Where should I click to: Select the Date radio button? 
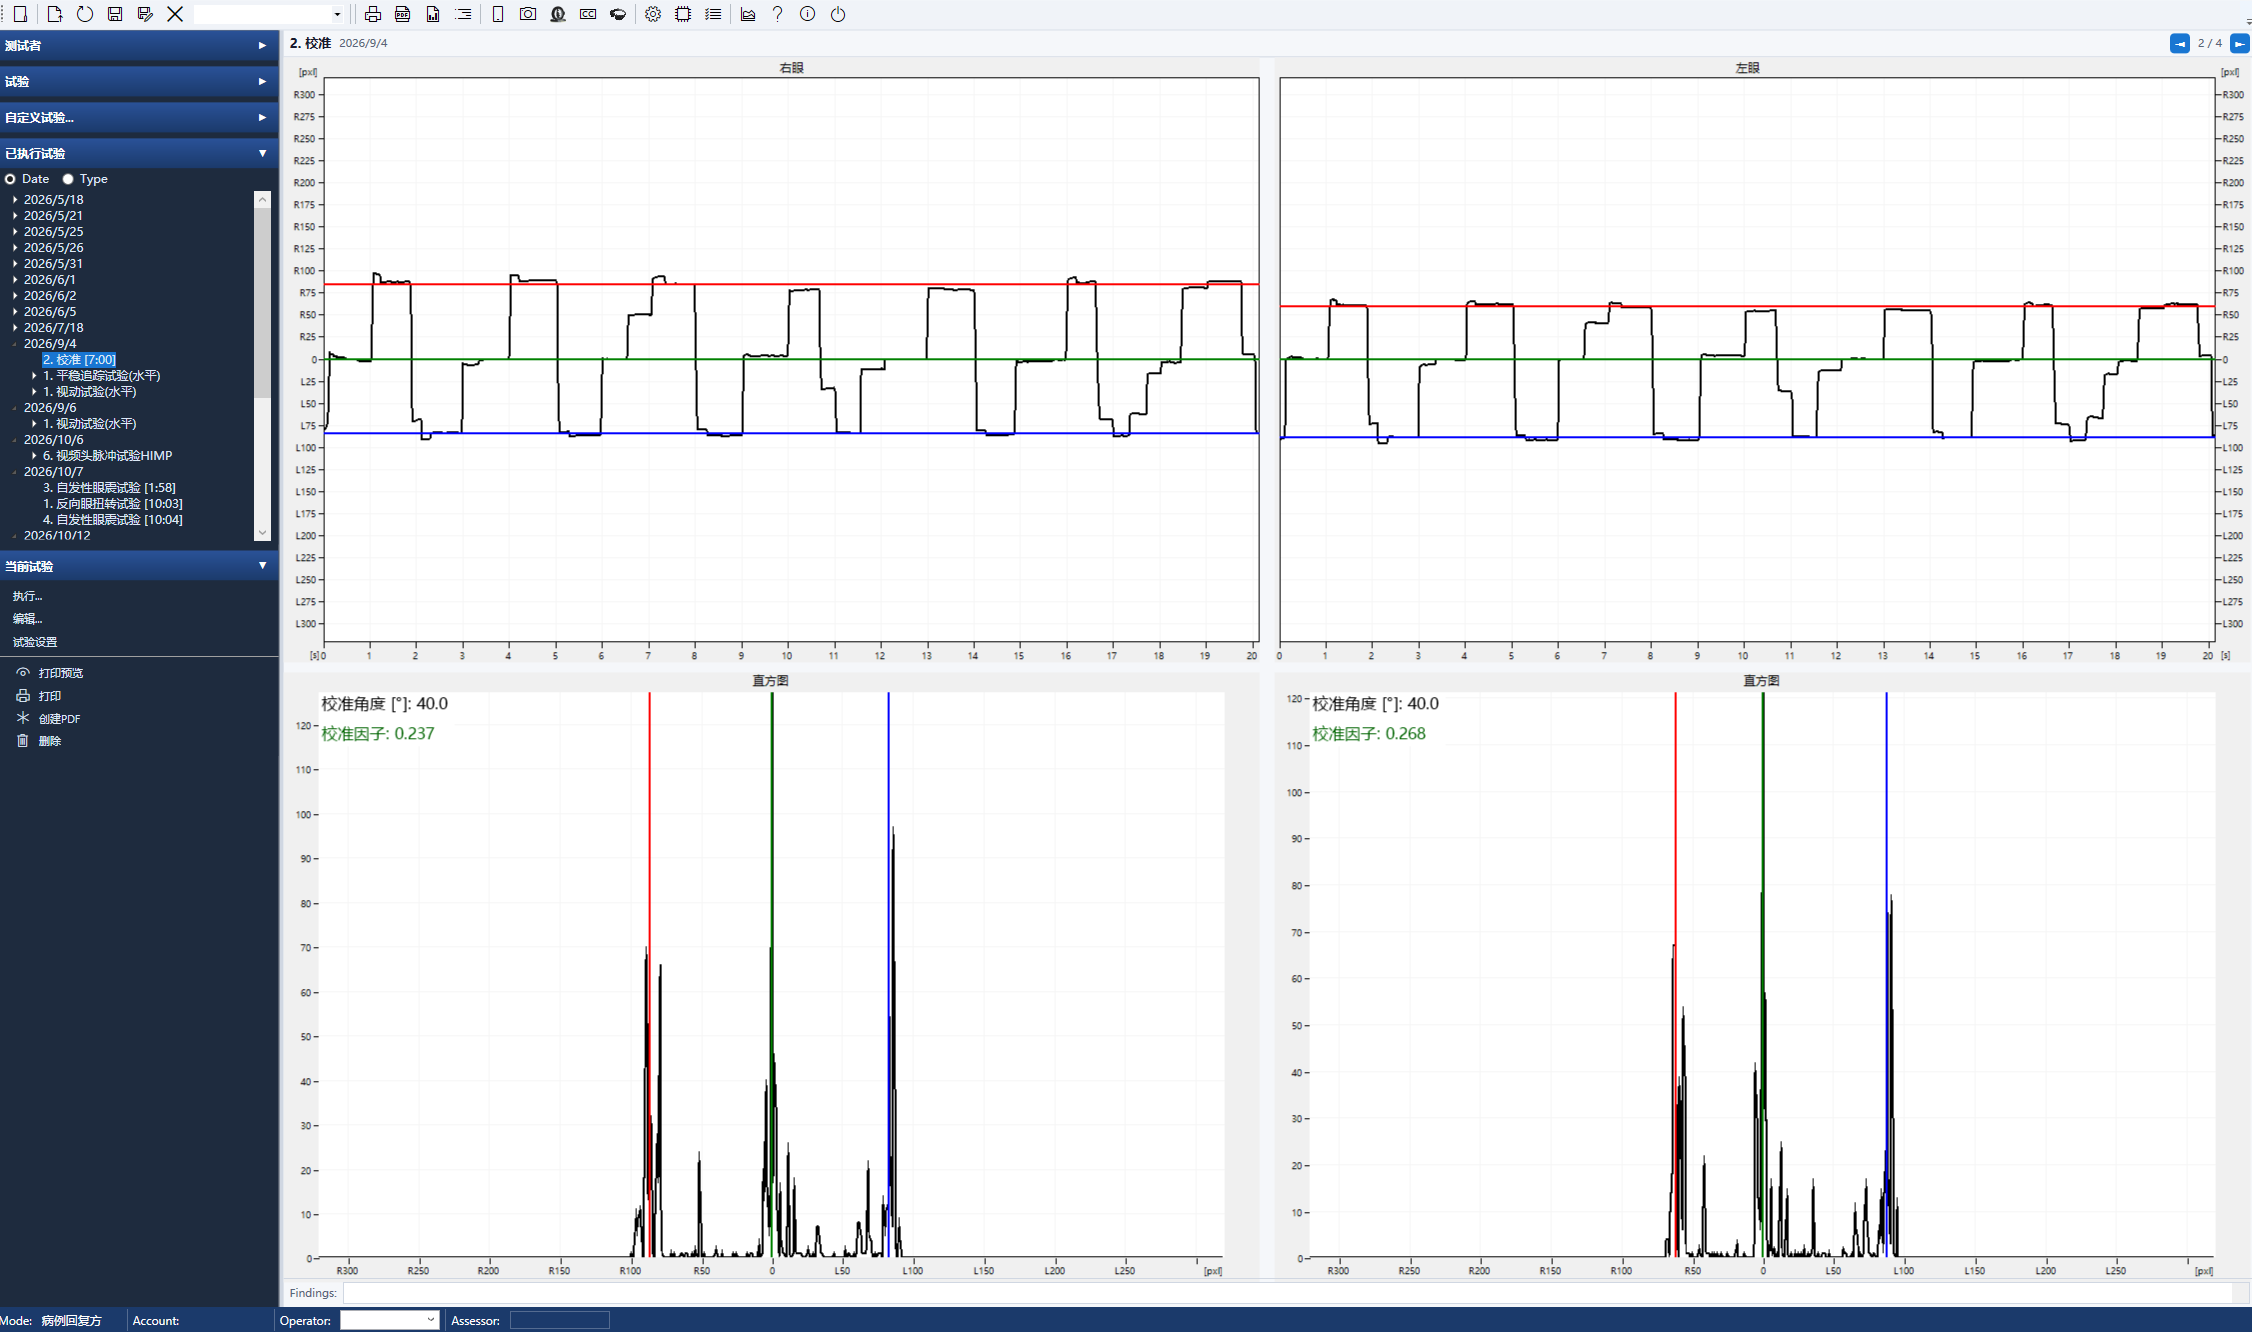click(11, 179)
